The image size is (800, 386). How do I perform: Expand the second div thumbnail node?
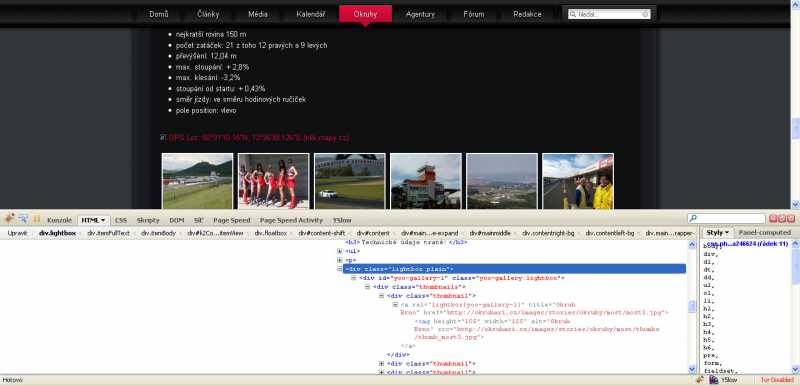[x=381, y=364]
